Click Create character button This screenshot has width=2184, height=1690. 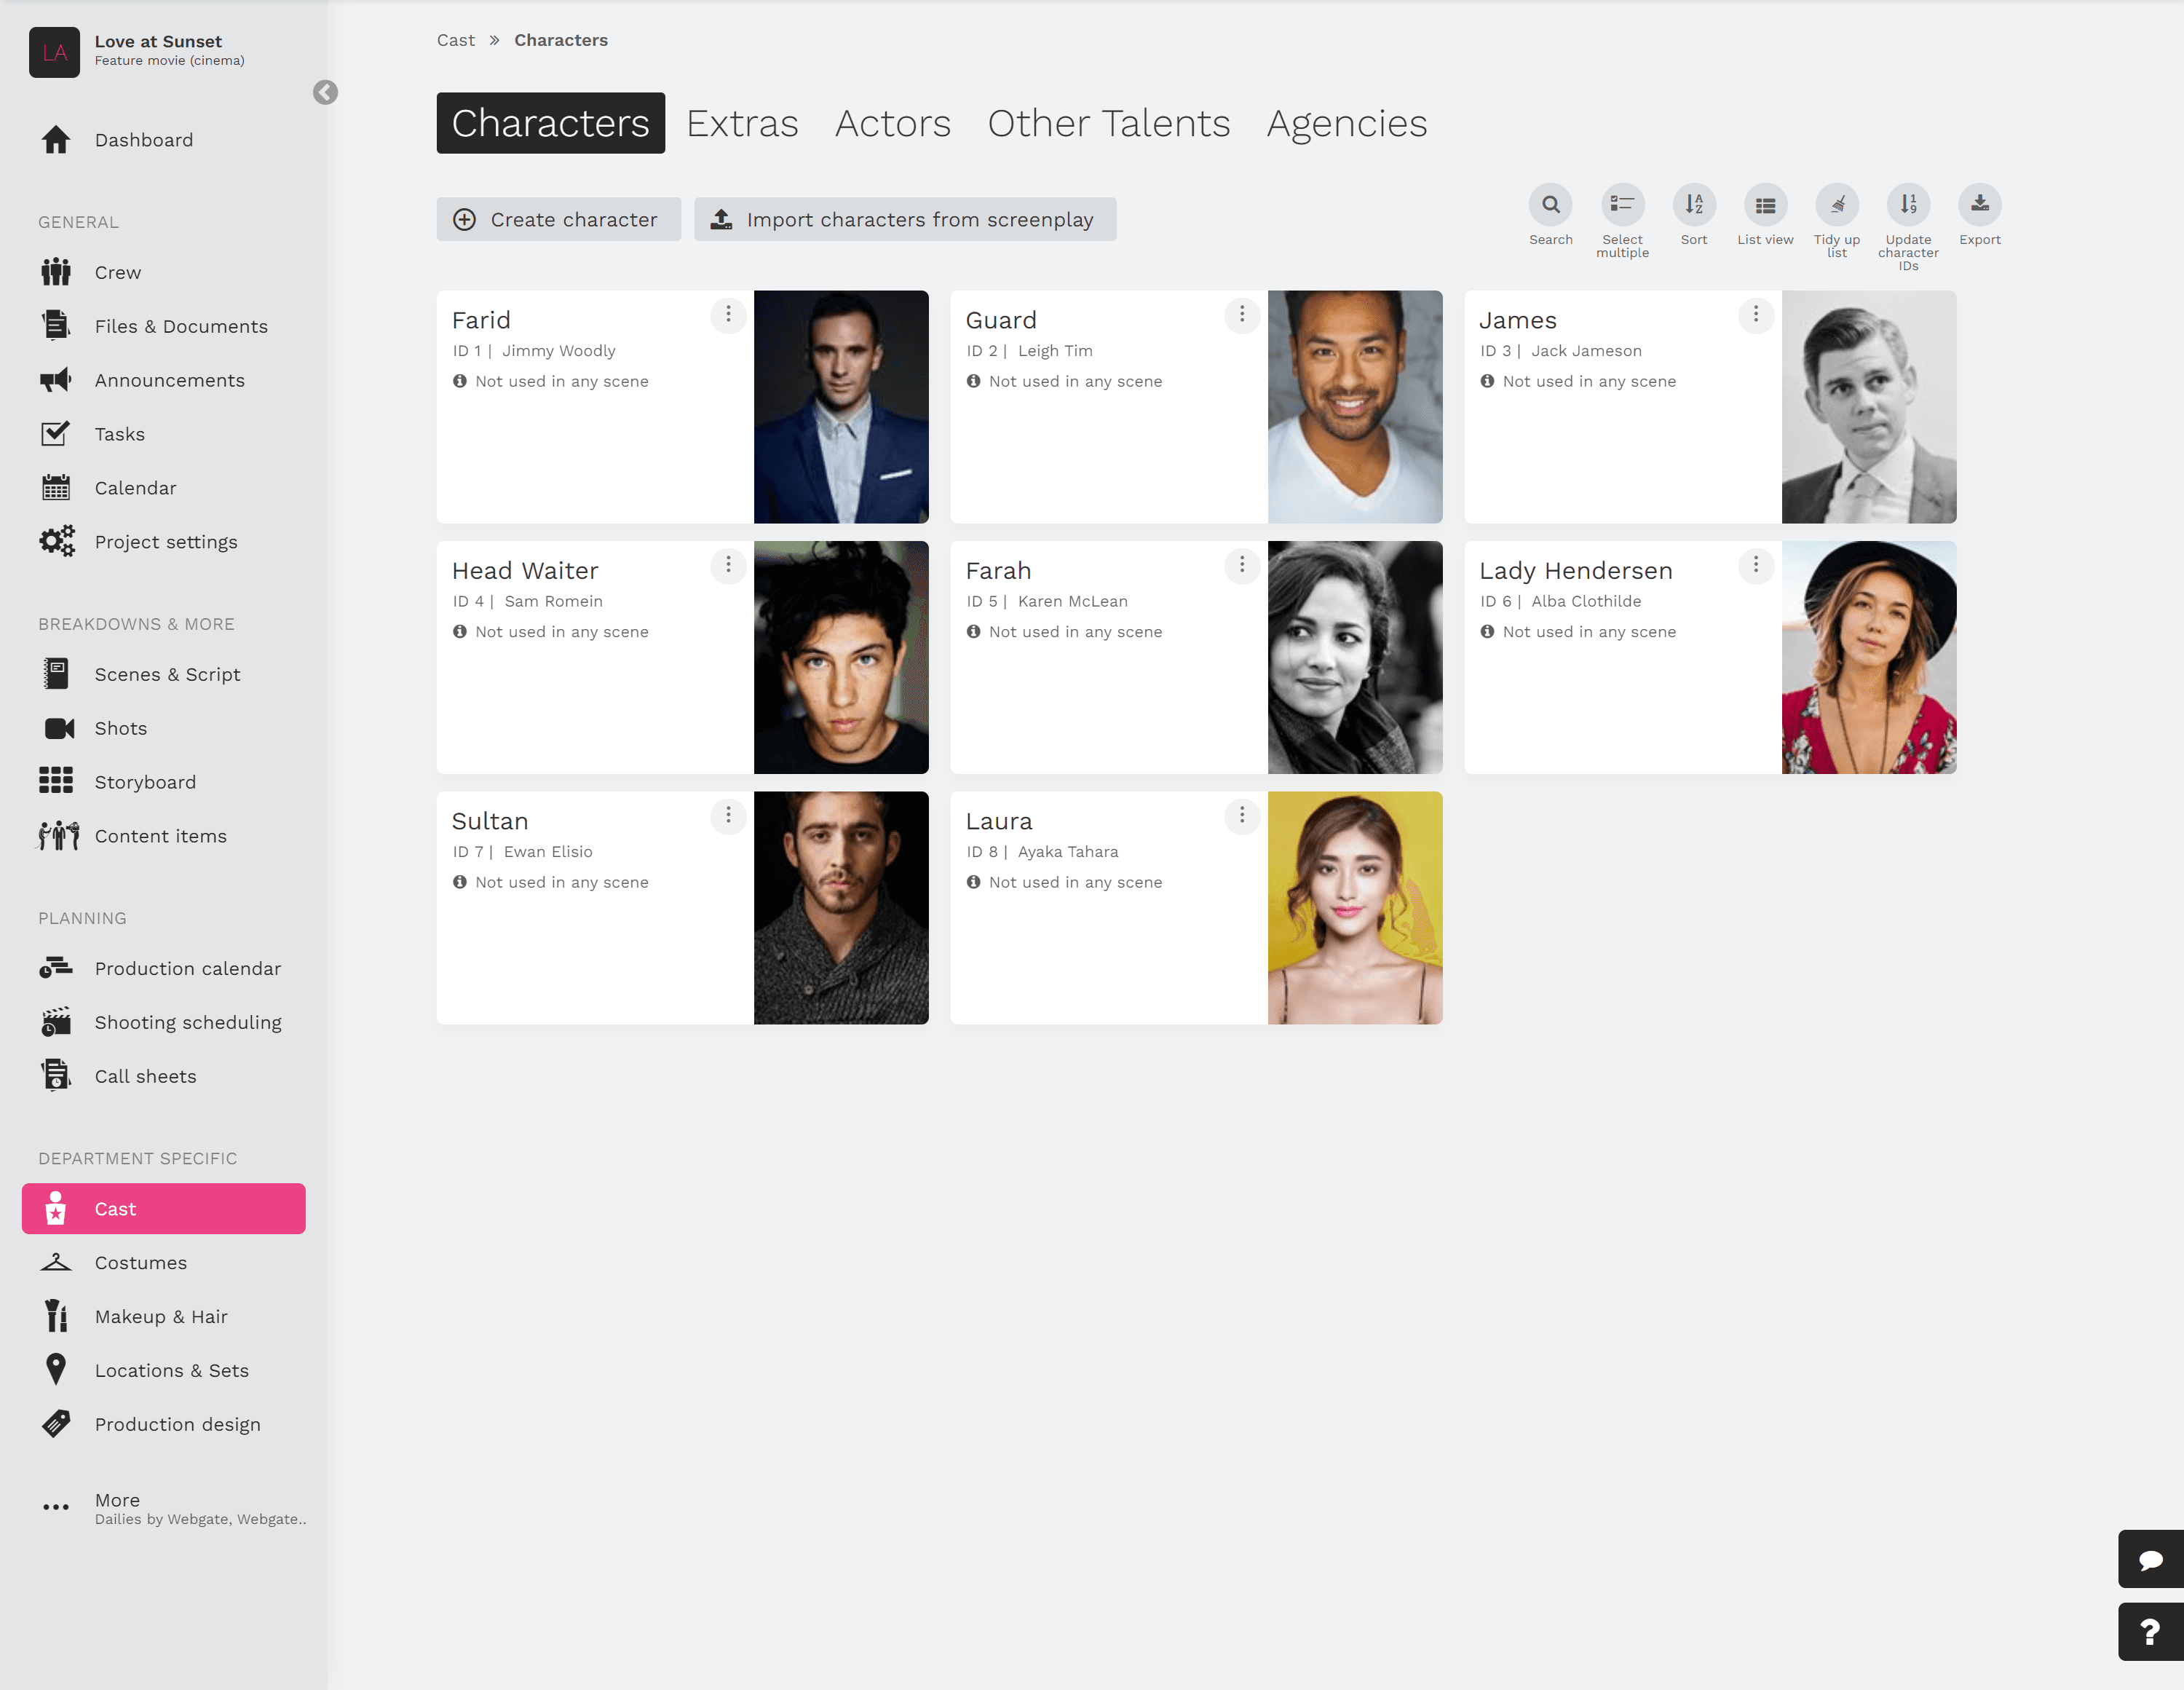(558, 219)
